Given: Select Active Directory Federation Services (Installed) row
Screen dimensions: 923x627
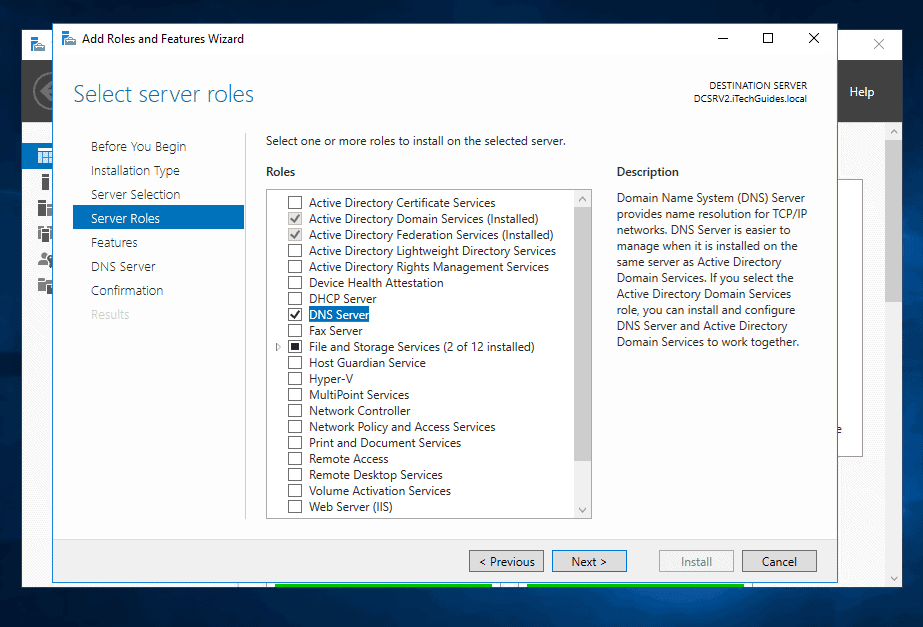Looking at the screenshot, I should click(x=431, y=234).
